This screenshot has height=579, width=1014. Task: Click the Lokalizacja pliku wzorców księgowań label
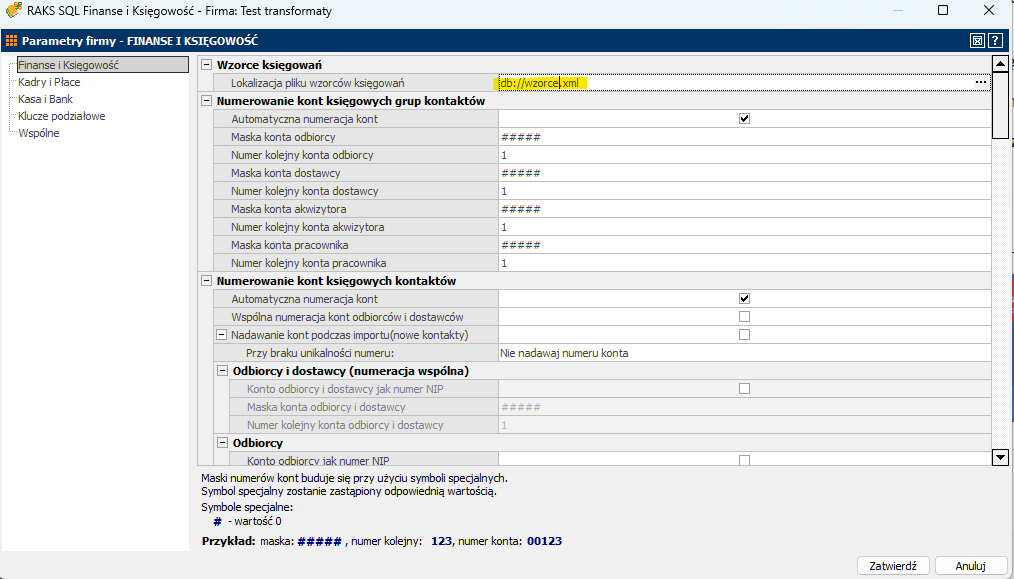(x=318, y=83)
